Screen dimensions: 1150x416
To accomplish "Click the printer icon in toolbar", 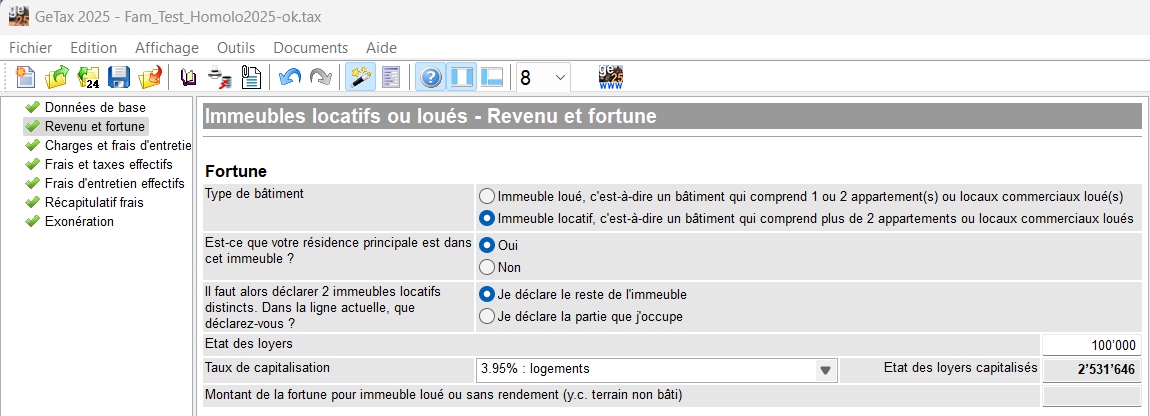I will 219,77.
